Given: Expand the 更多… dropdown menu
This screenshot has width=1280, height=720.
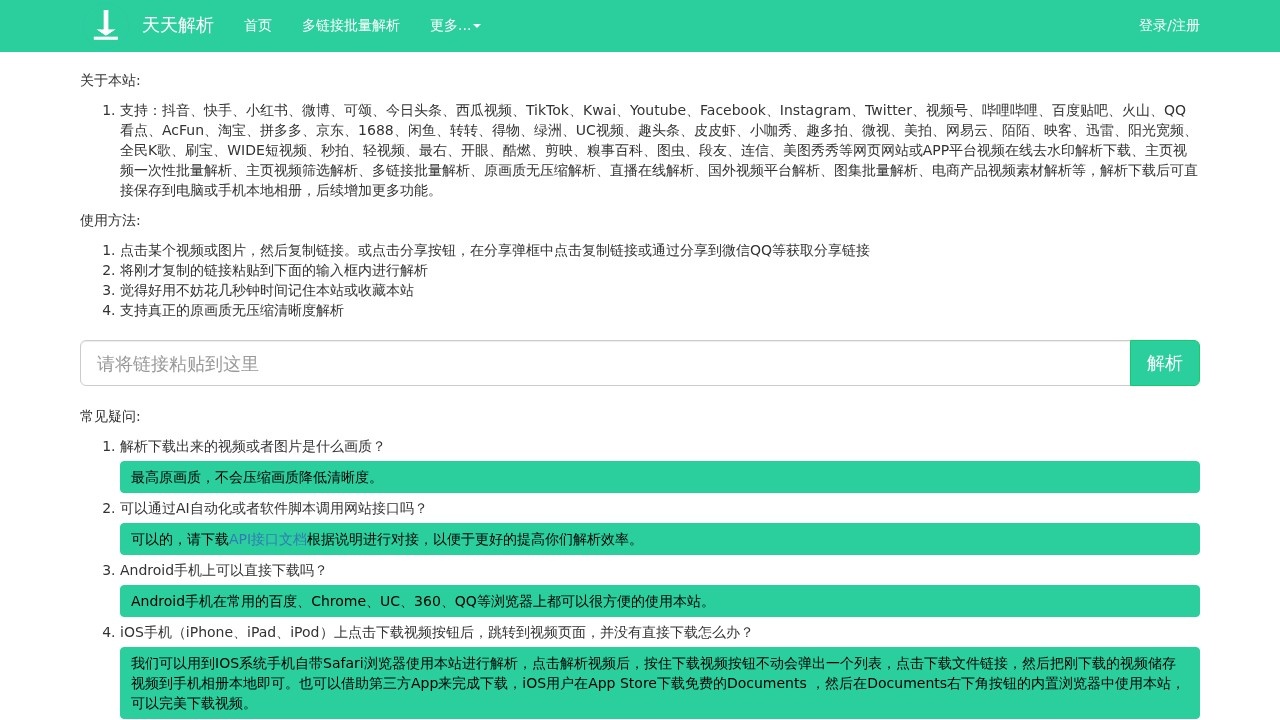Looking at the screenshot, I should click(x=455, y=26).
